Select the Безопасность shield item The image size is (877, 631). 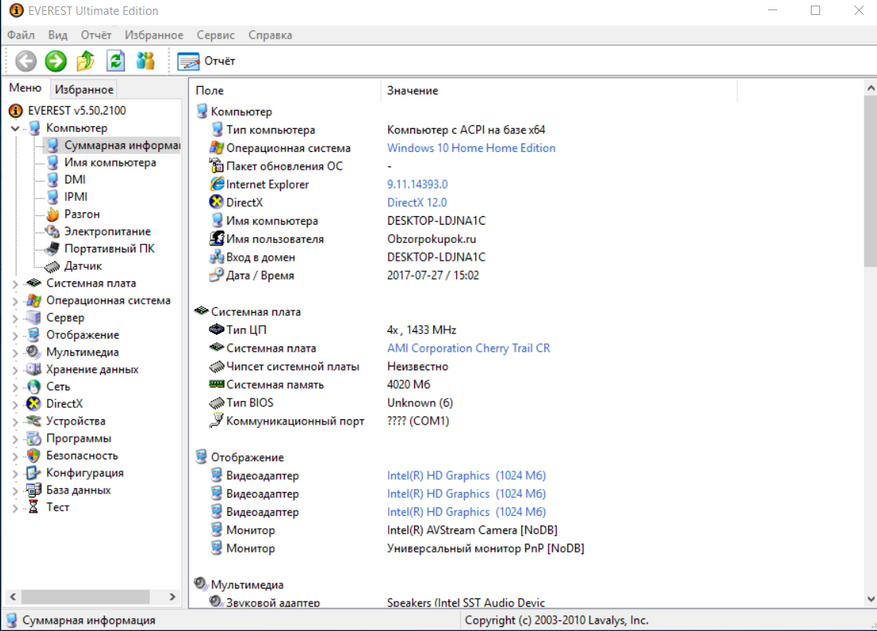[x=35, y=456]
